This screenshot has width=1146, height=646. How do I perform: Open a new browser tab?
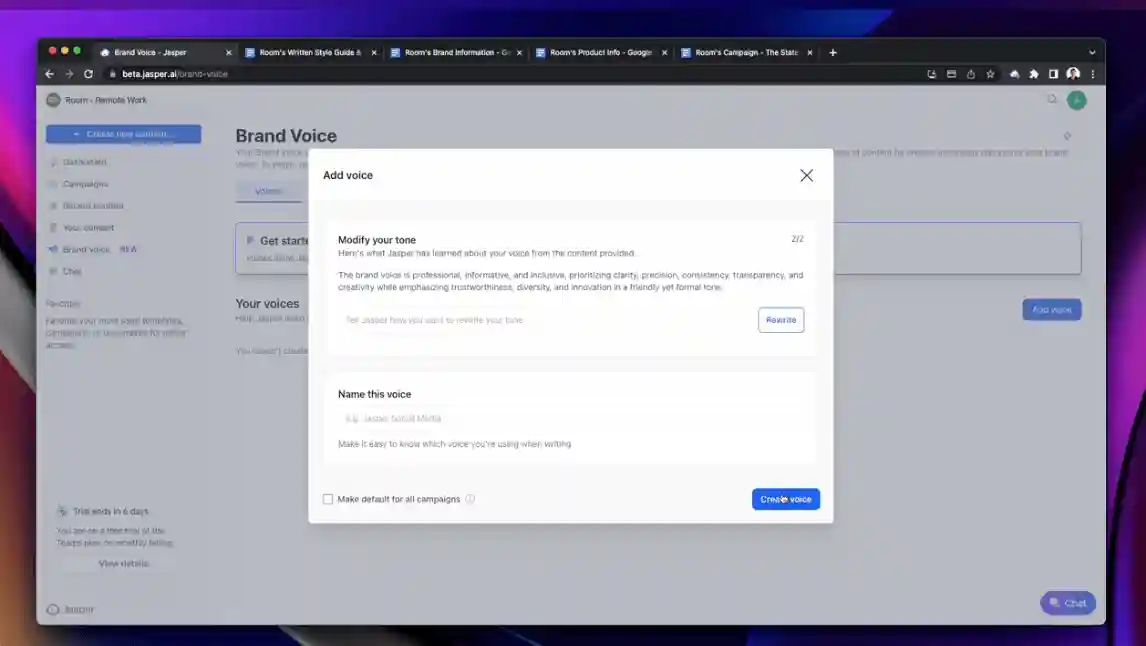[833, 53]
